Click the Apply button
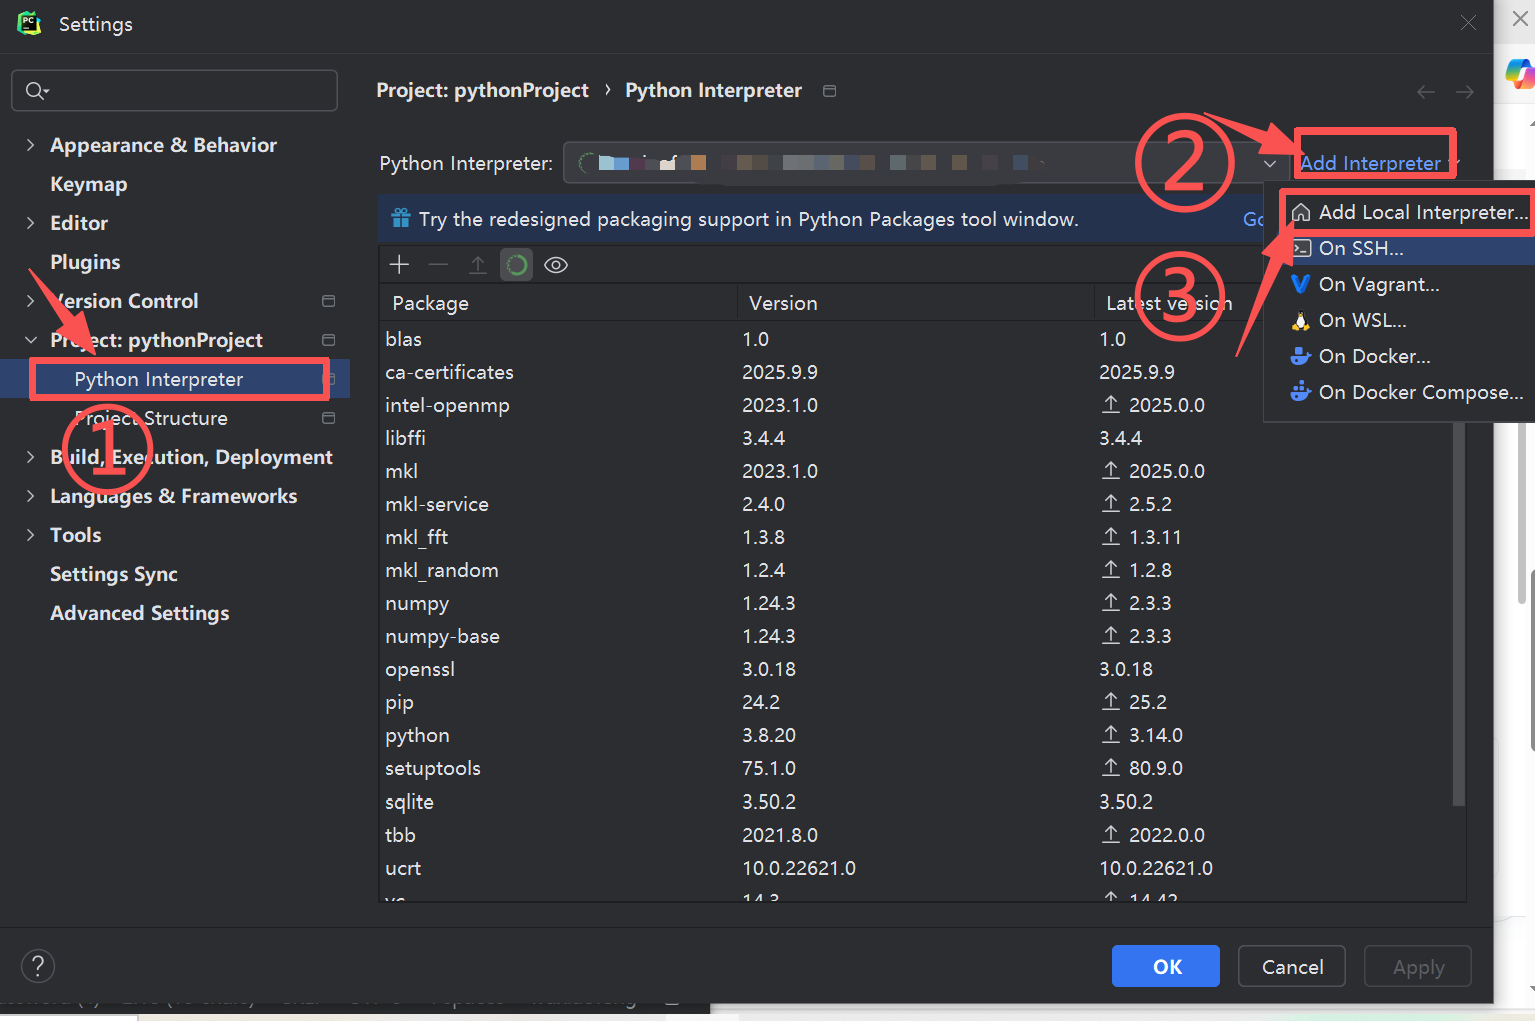Viewport: 1535px width, 1021px height. (1418, 966)
